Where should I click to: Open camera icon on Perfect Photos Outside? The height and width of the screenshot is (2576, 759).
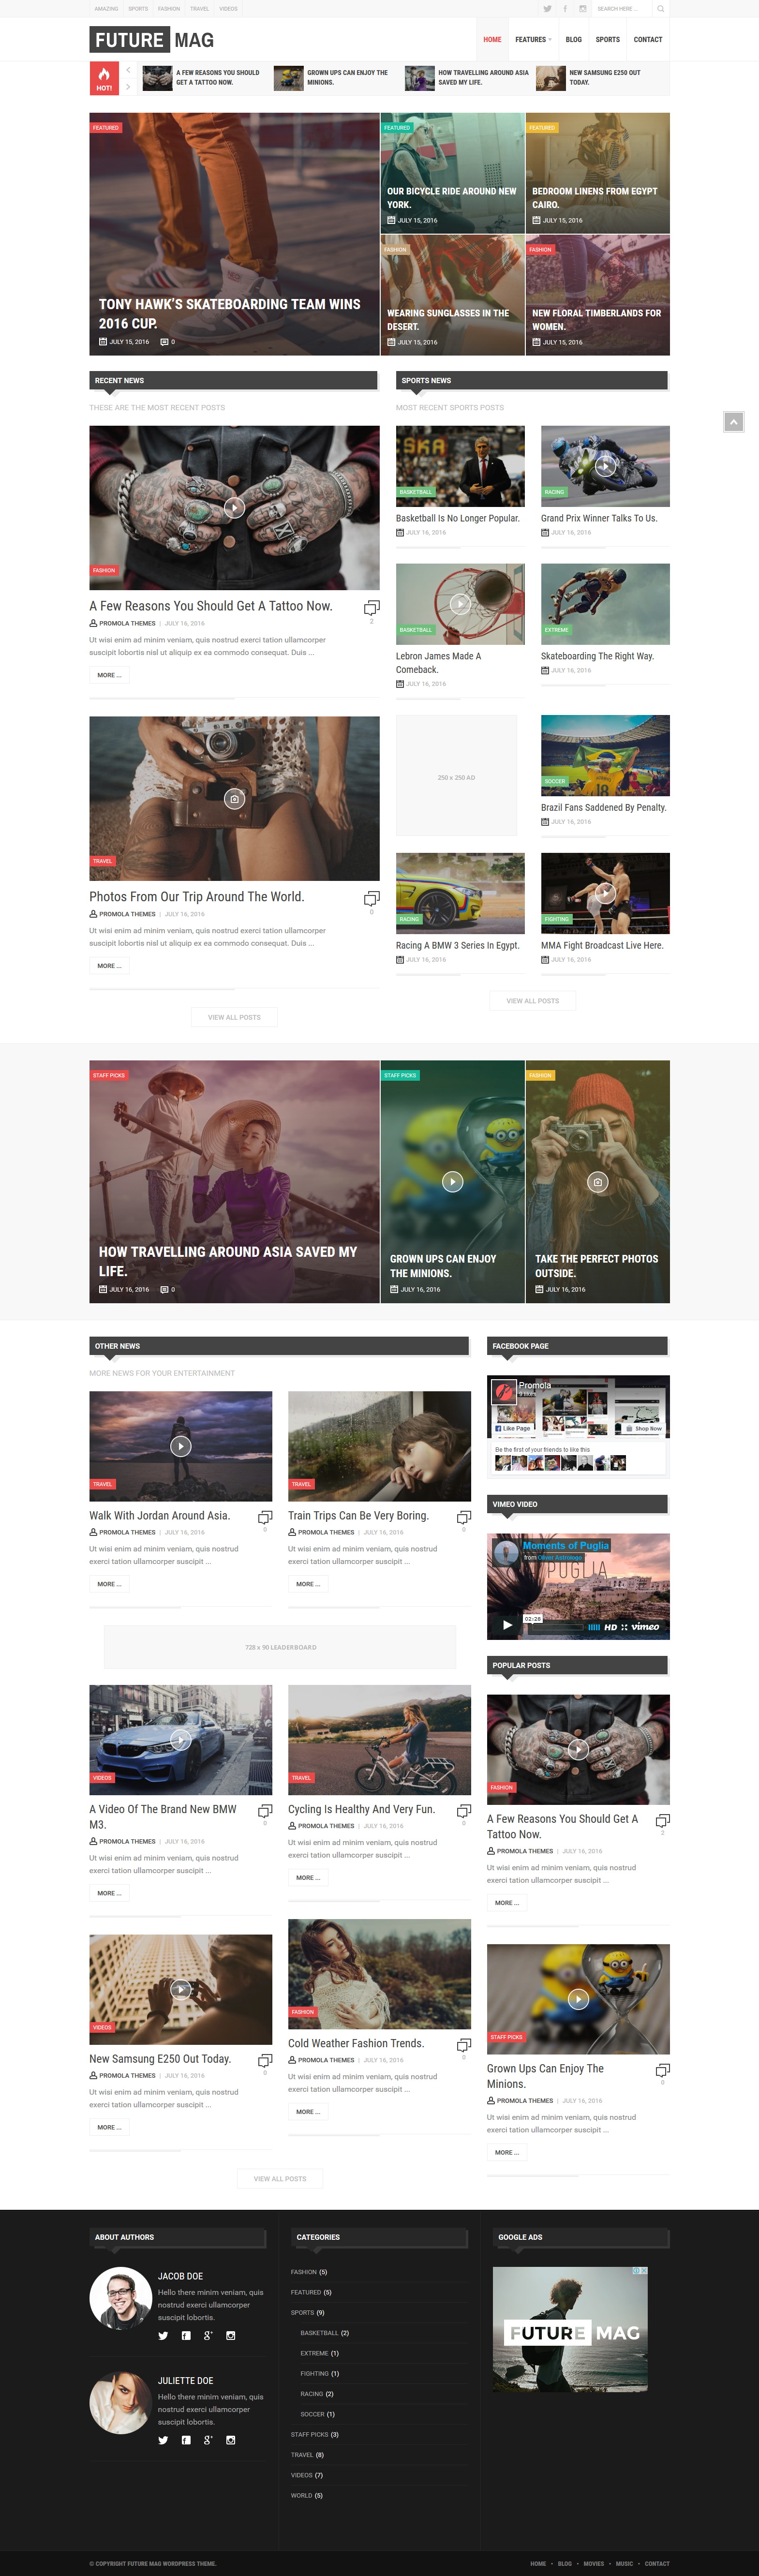pyautogui.click(x=598, y=1181)
